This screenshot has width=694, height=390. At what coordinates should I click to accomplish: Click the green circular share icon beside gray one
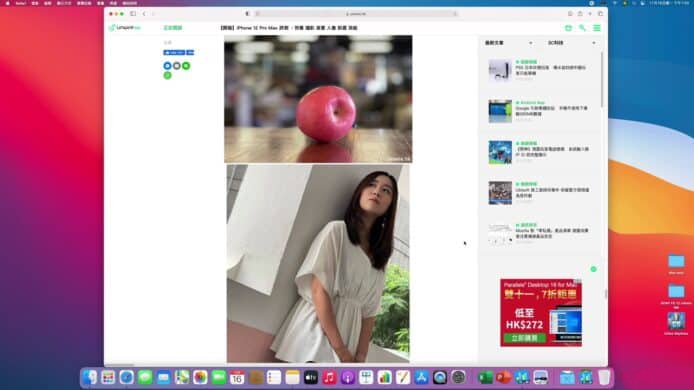186,66
